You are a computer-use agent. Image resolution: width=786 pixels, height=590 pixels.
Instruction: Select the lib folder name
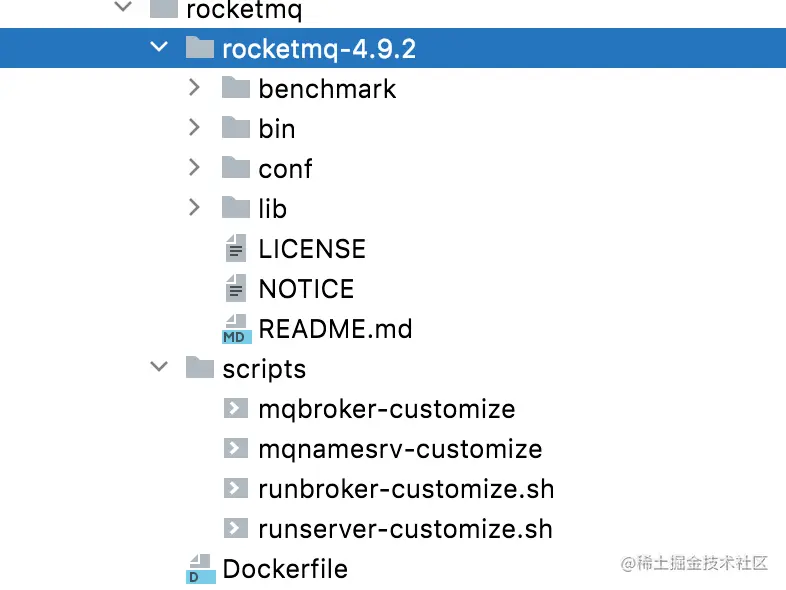pos(273,209)
